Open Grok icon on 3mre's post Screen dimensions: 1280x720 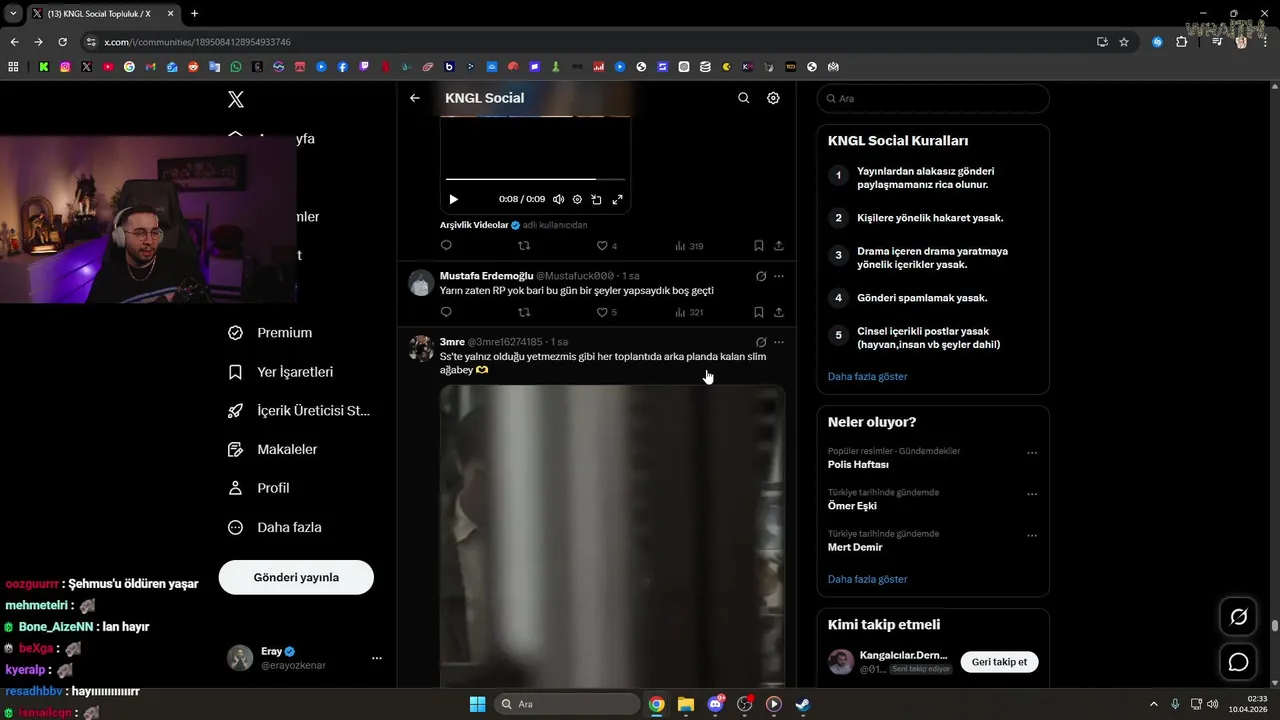761,342
